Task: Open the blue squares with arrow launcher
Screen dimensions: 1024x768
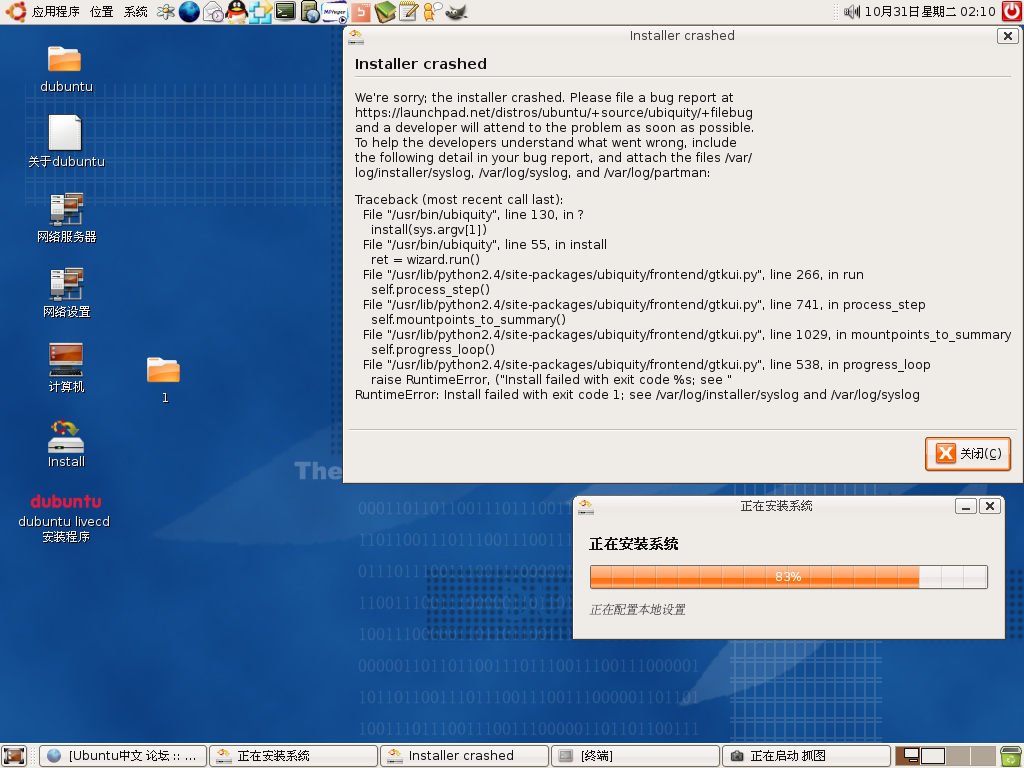Action: (x=261, y=12)
